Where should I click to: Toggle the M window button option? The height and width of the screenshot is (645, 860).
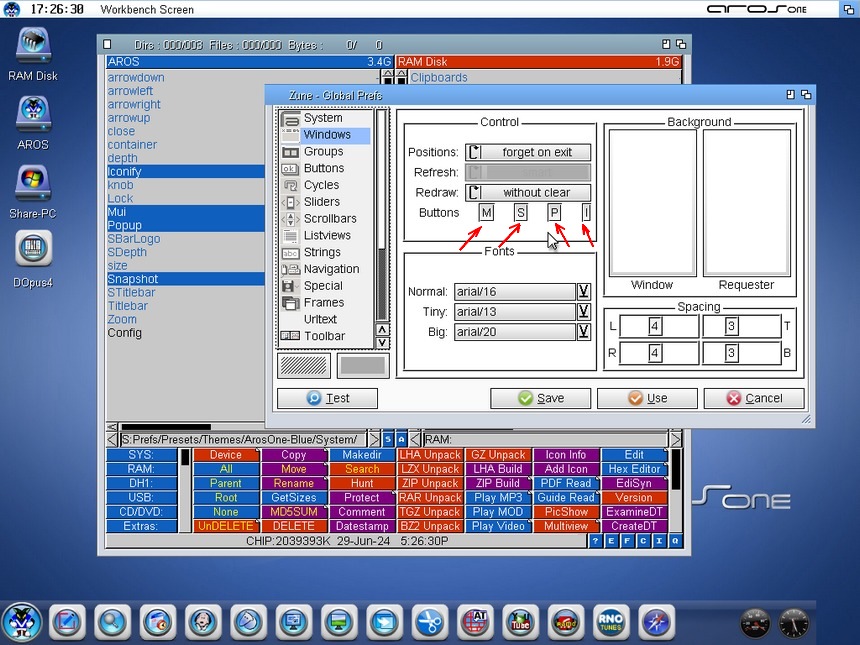486,212
